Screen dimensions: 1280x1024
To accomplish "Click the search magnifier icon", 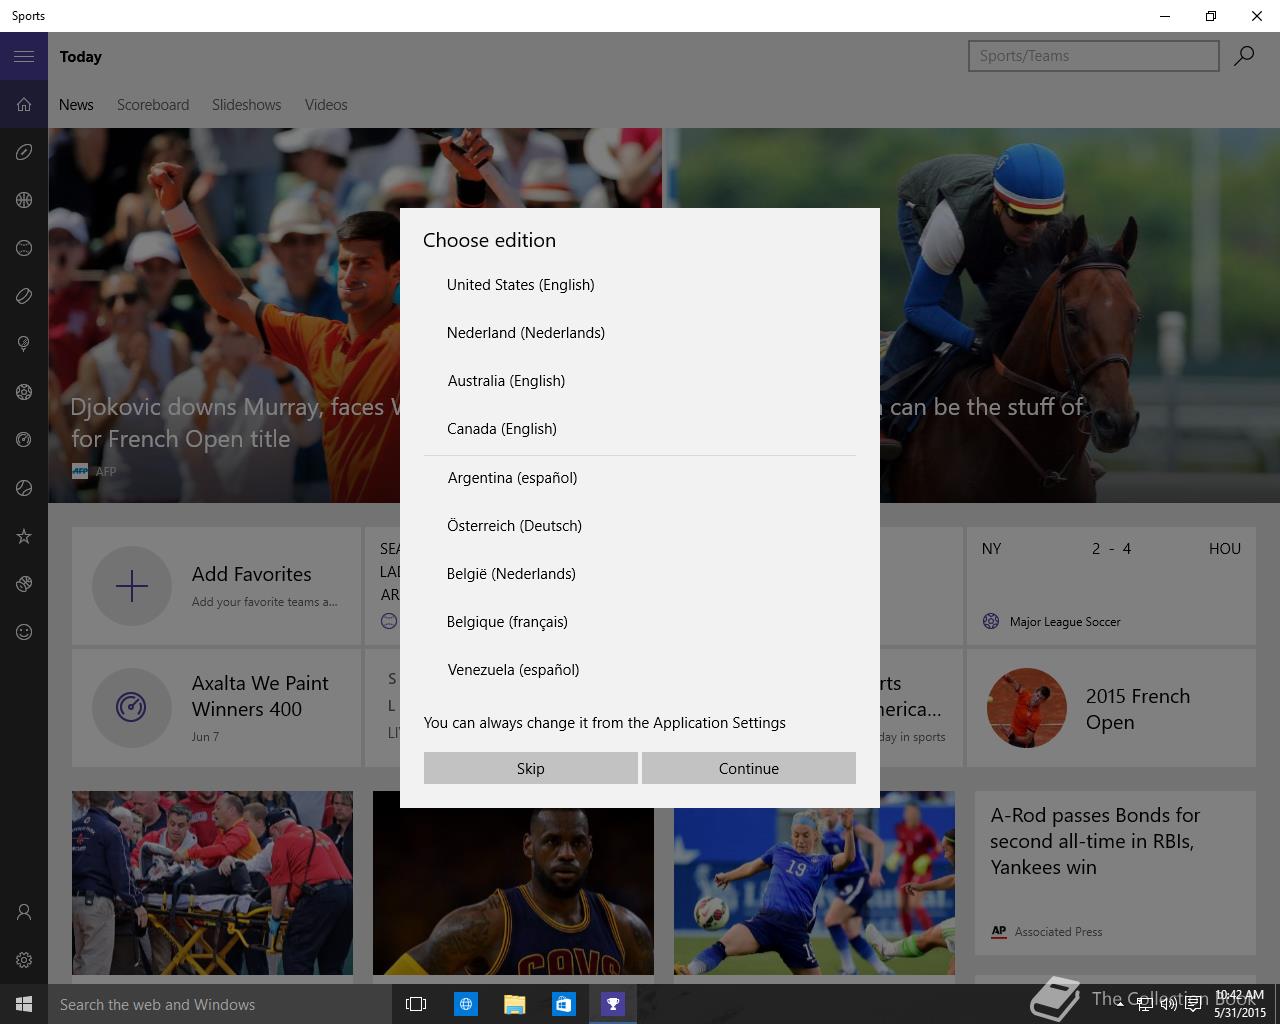I will tap(1244, 56).
